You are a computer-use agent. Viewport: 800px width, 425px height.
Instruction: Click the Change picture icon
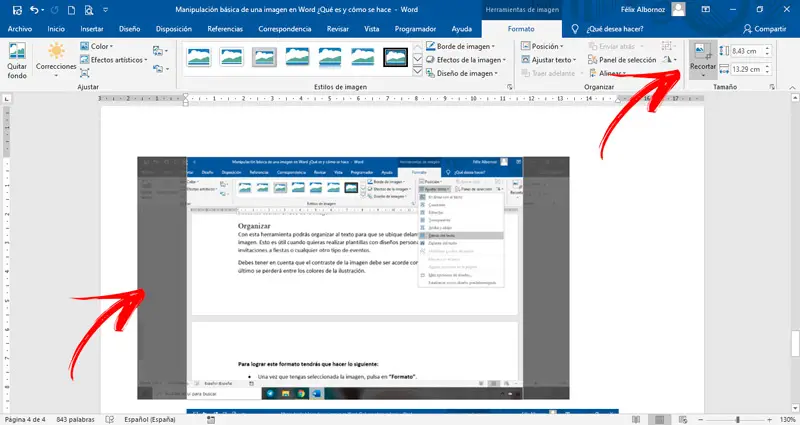coord(160,51)
